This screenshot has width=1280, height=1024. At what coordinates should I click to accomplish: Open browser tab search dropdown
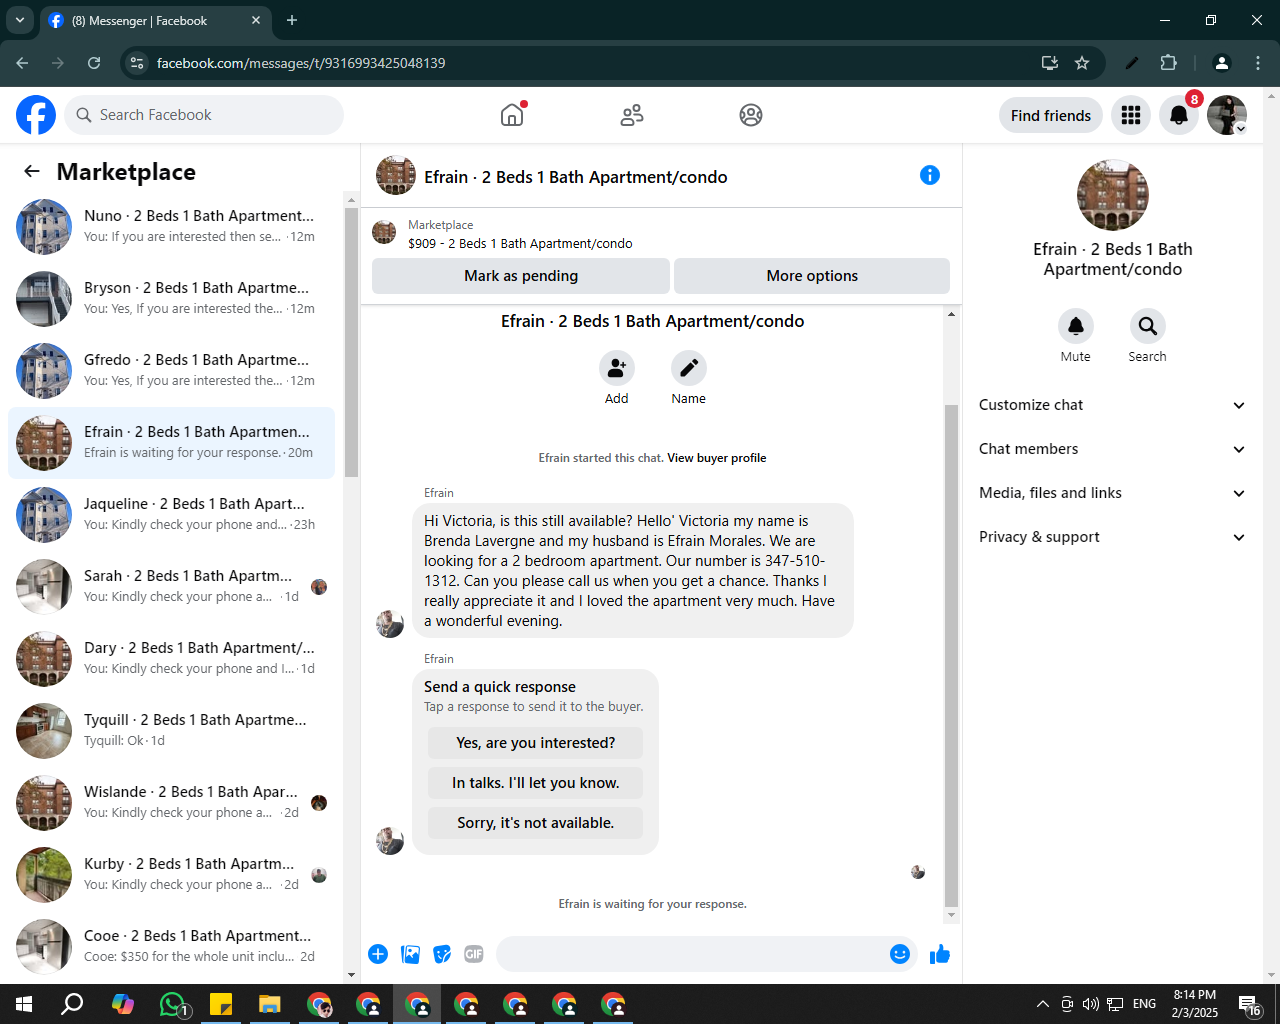19,20
